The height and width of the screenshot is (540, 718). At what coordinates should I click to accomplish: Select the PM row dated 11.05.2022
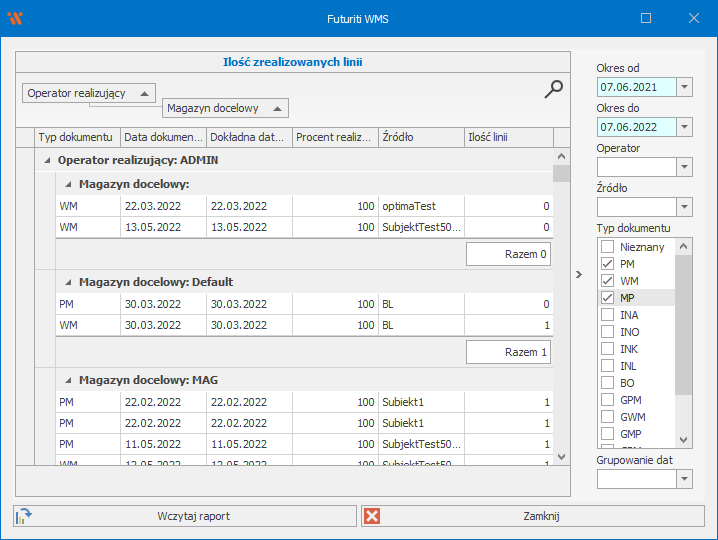point(305,444)
